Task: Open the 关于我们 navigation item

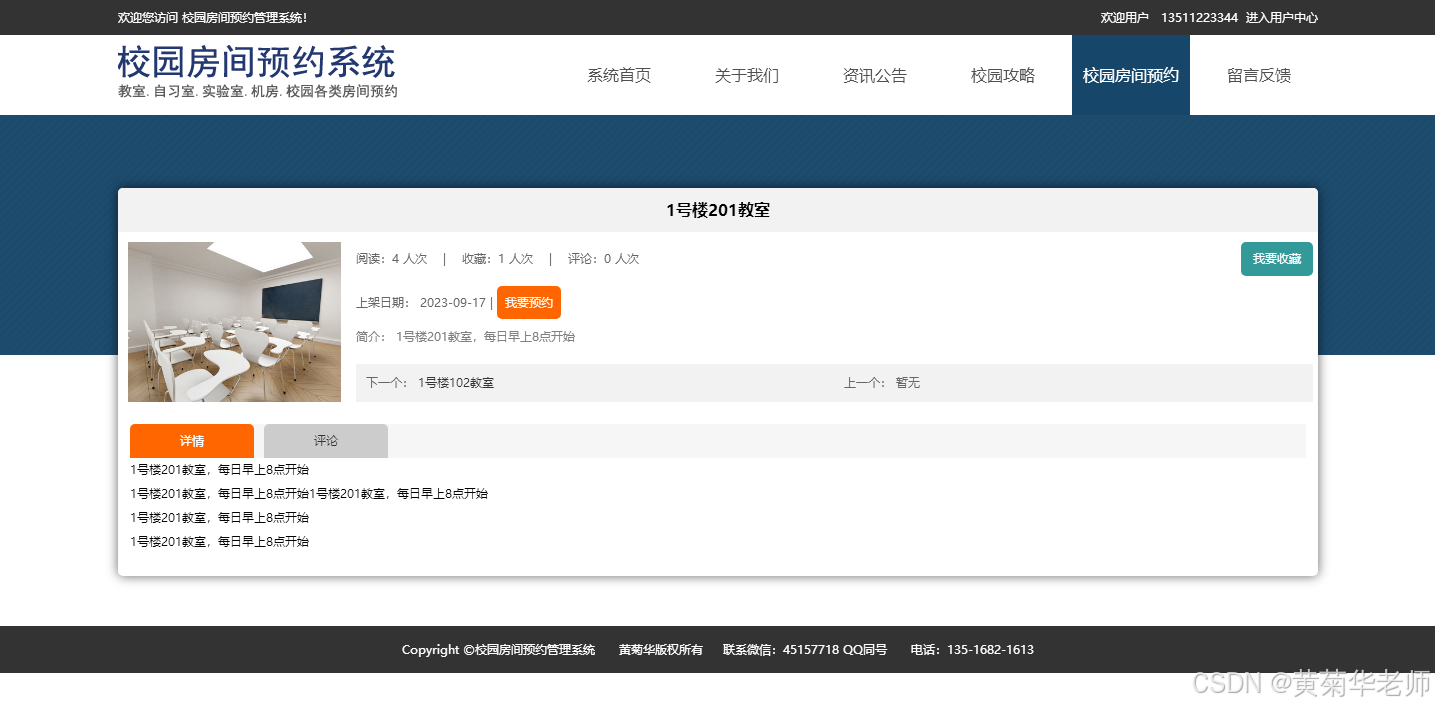Action: pyautogui.click(x=747, y=75)
